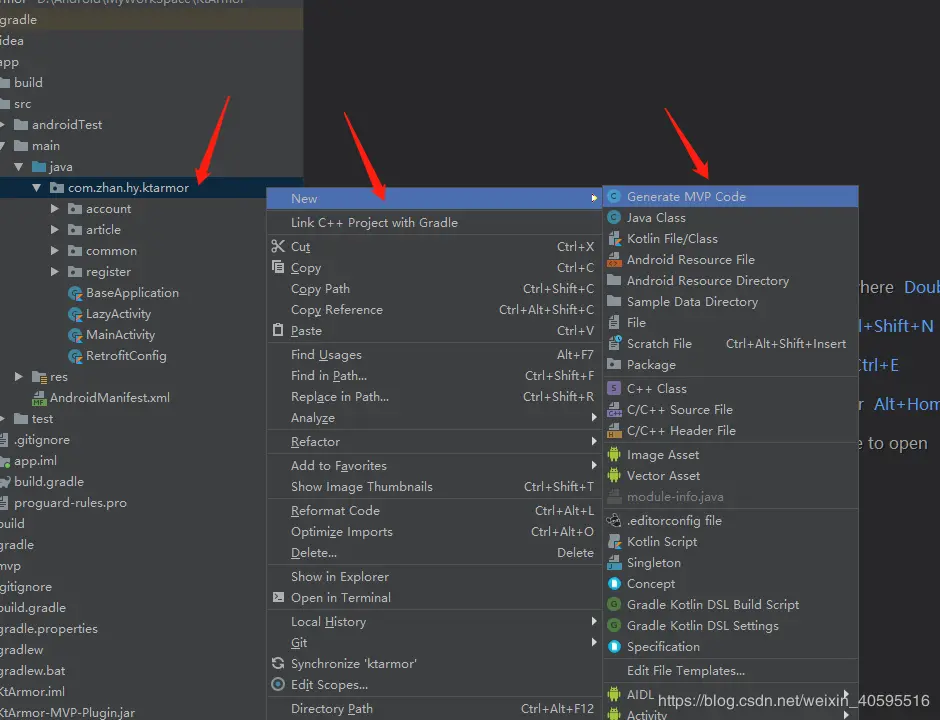Viewport: 940px width, 720px height.
Task: Collapse the java source folder
Action: pyautogui.click(x=19, y=167)
